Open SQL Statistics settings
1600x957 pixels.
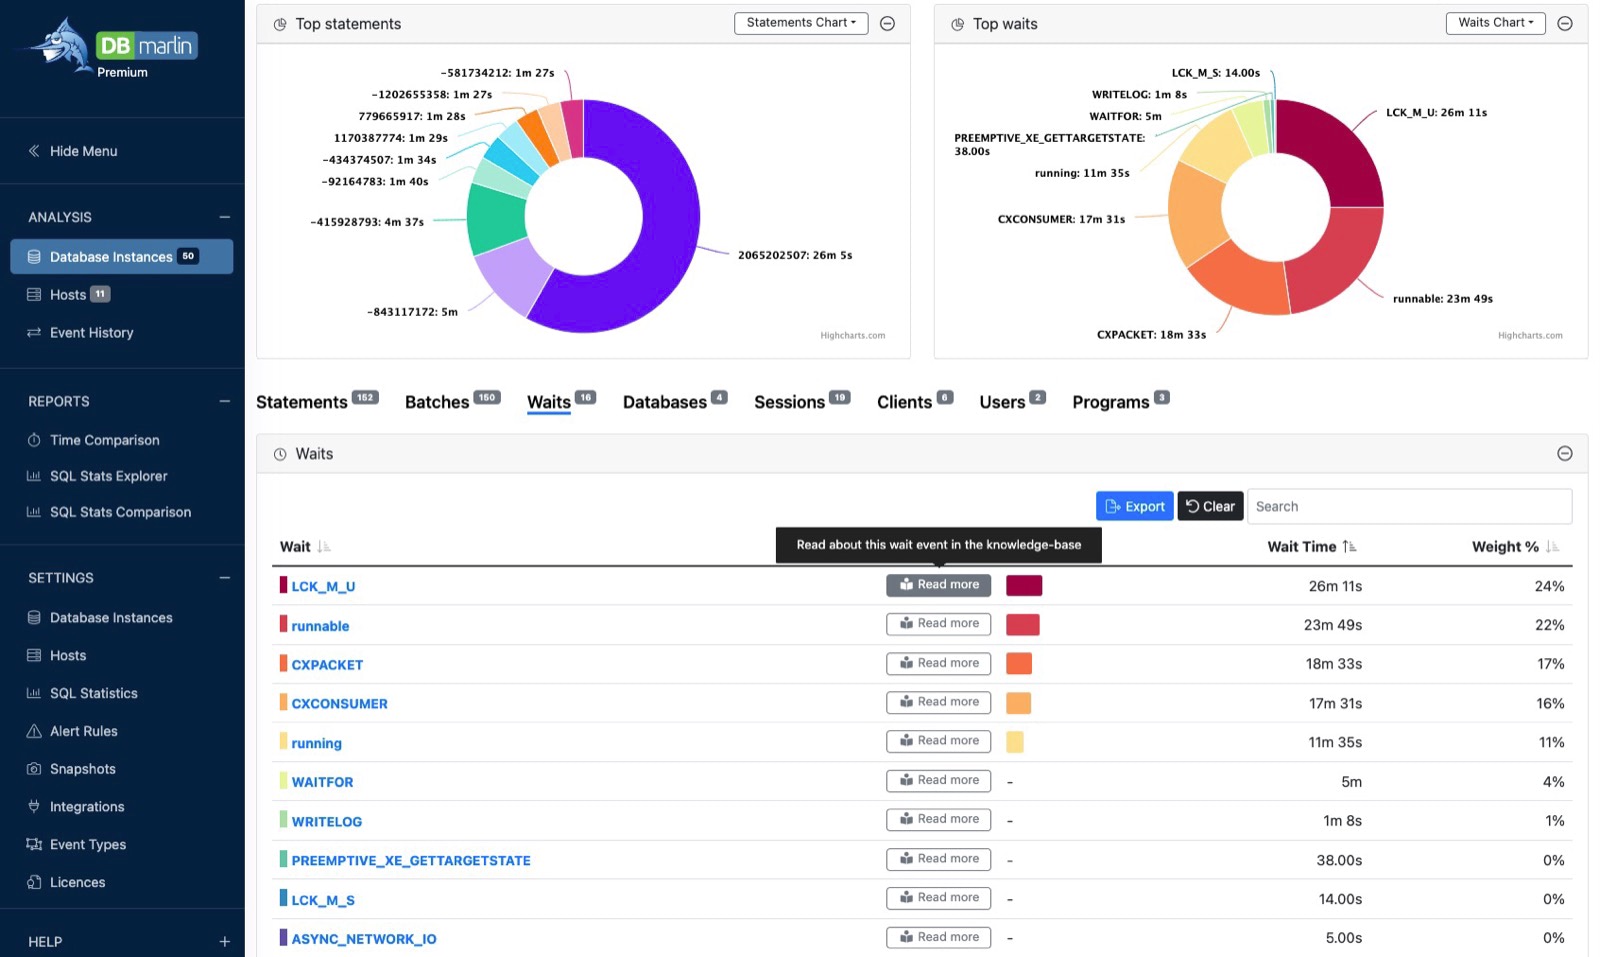coord(82,693)
